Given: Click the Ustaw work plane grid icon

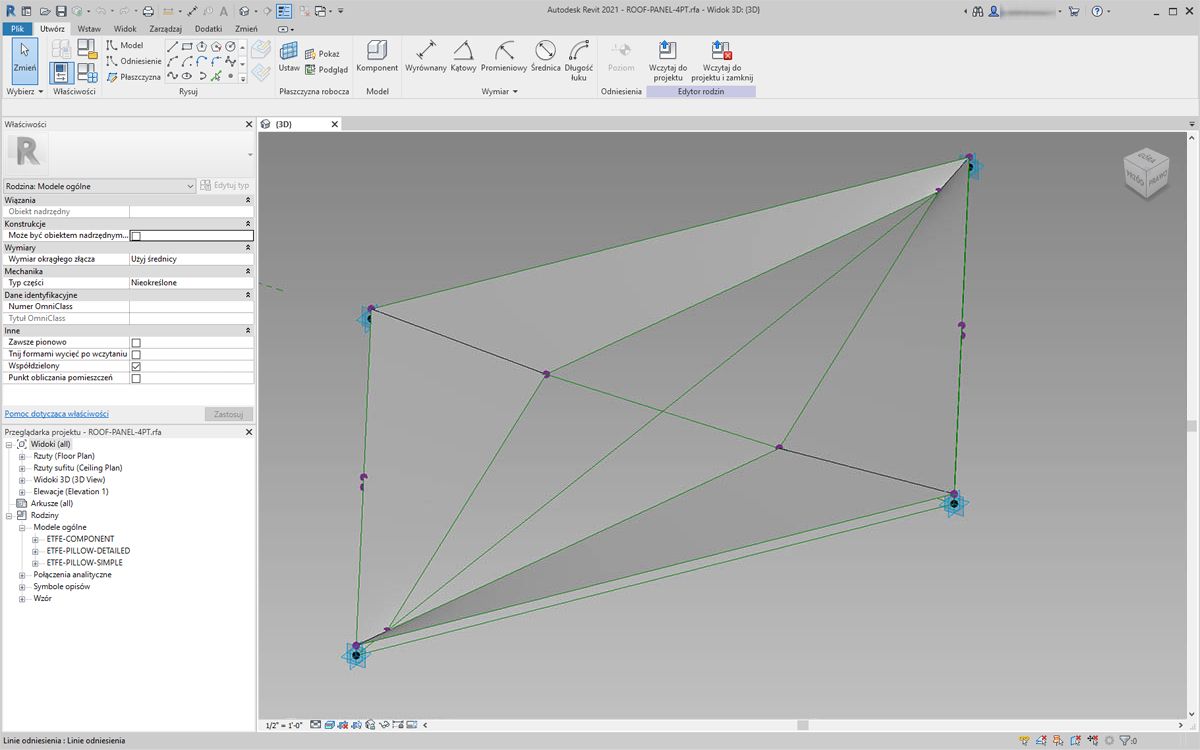Looking at the screenshot, I should point(289,57).
